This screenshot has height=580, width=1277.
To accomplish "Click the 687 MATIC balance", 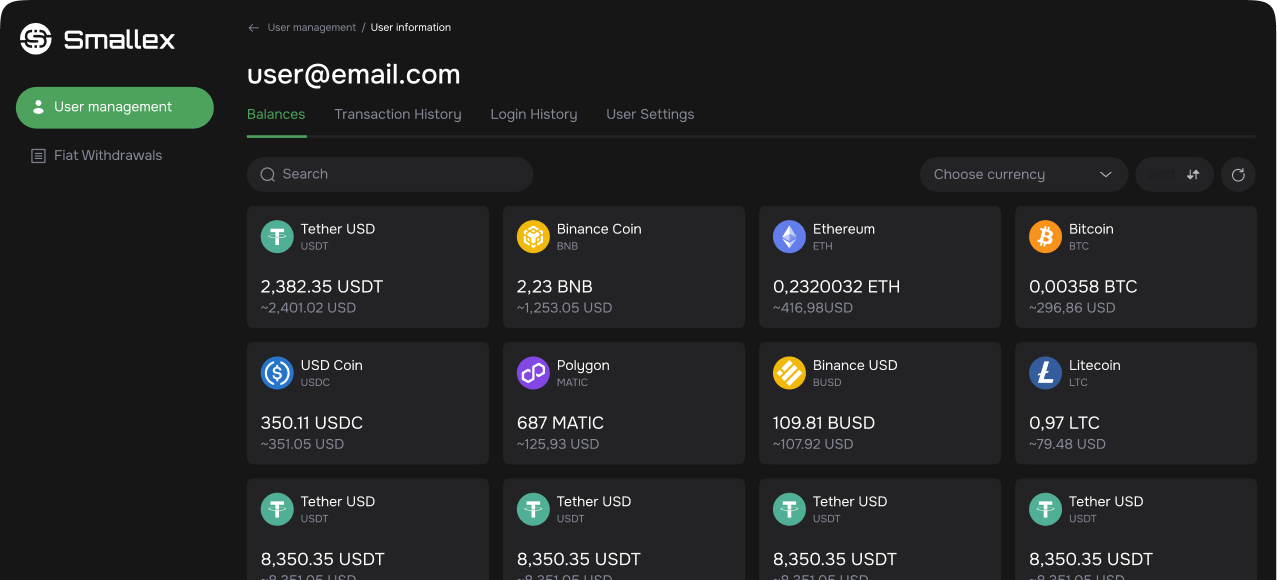I will click(x=561, y=423).
